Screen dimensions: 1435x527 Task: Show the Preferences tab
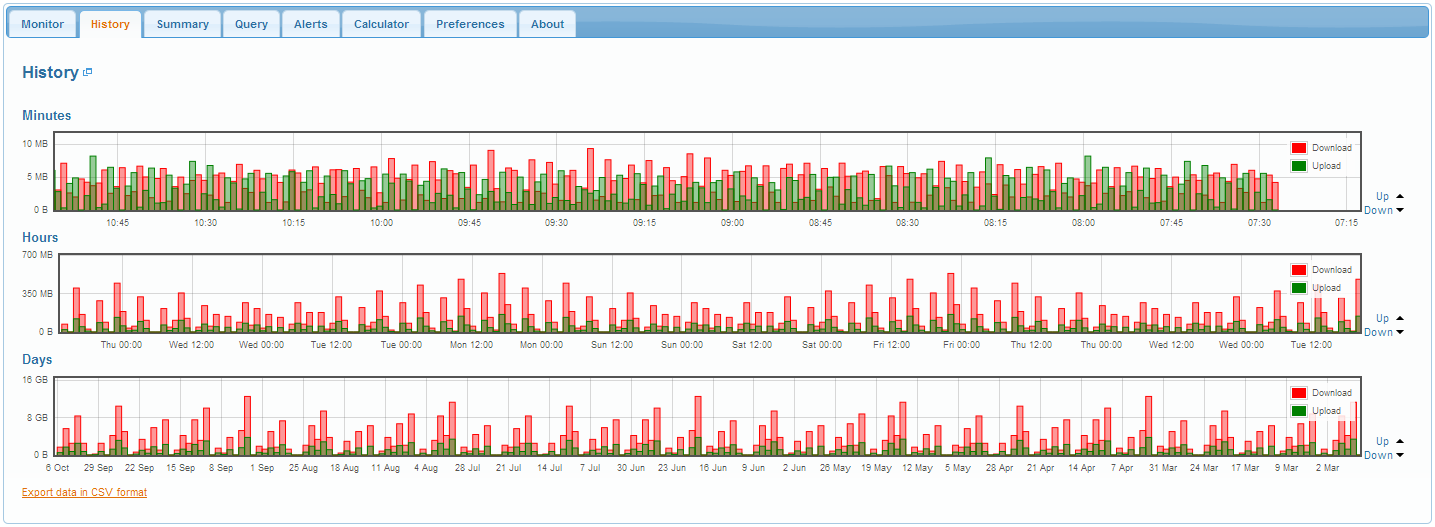[470, 24]
